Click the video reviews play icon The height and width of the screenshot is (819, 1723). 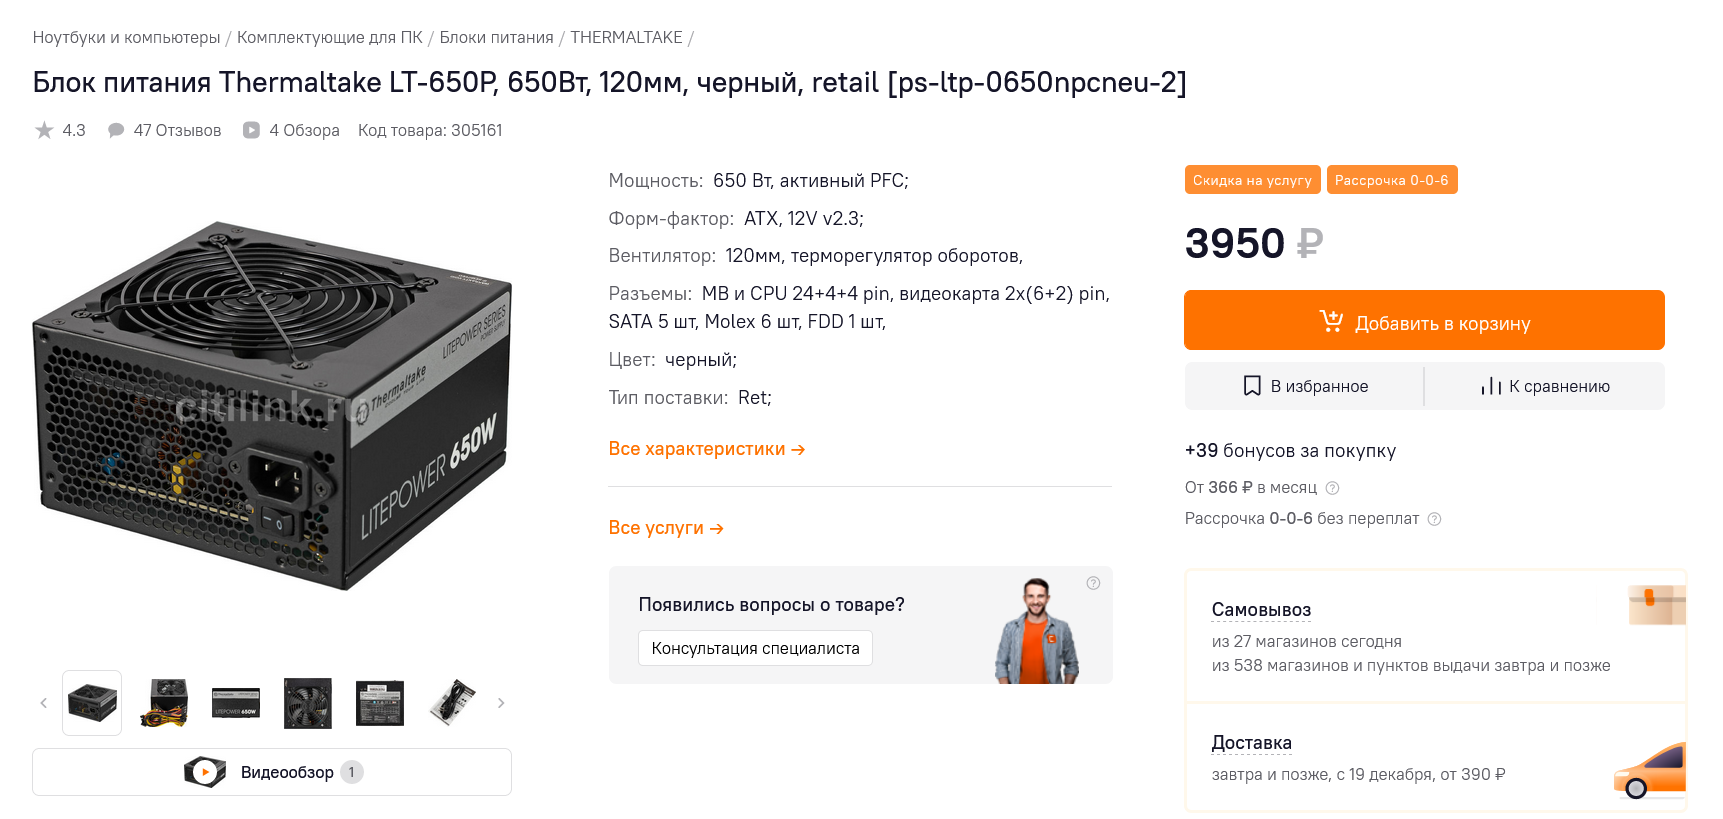pos(252,130)
